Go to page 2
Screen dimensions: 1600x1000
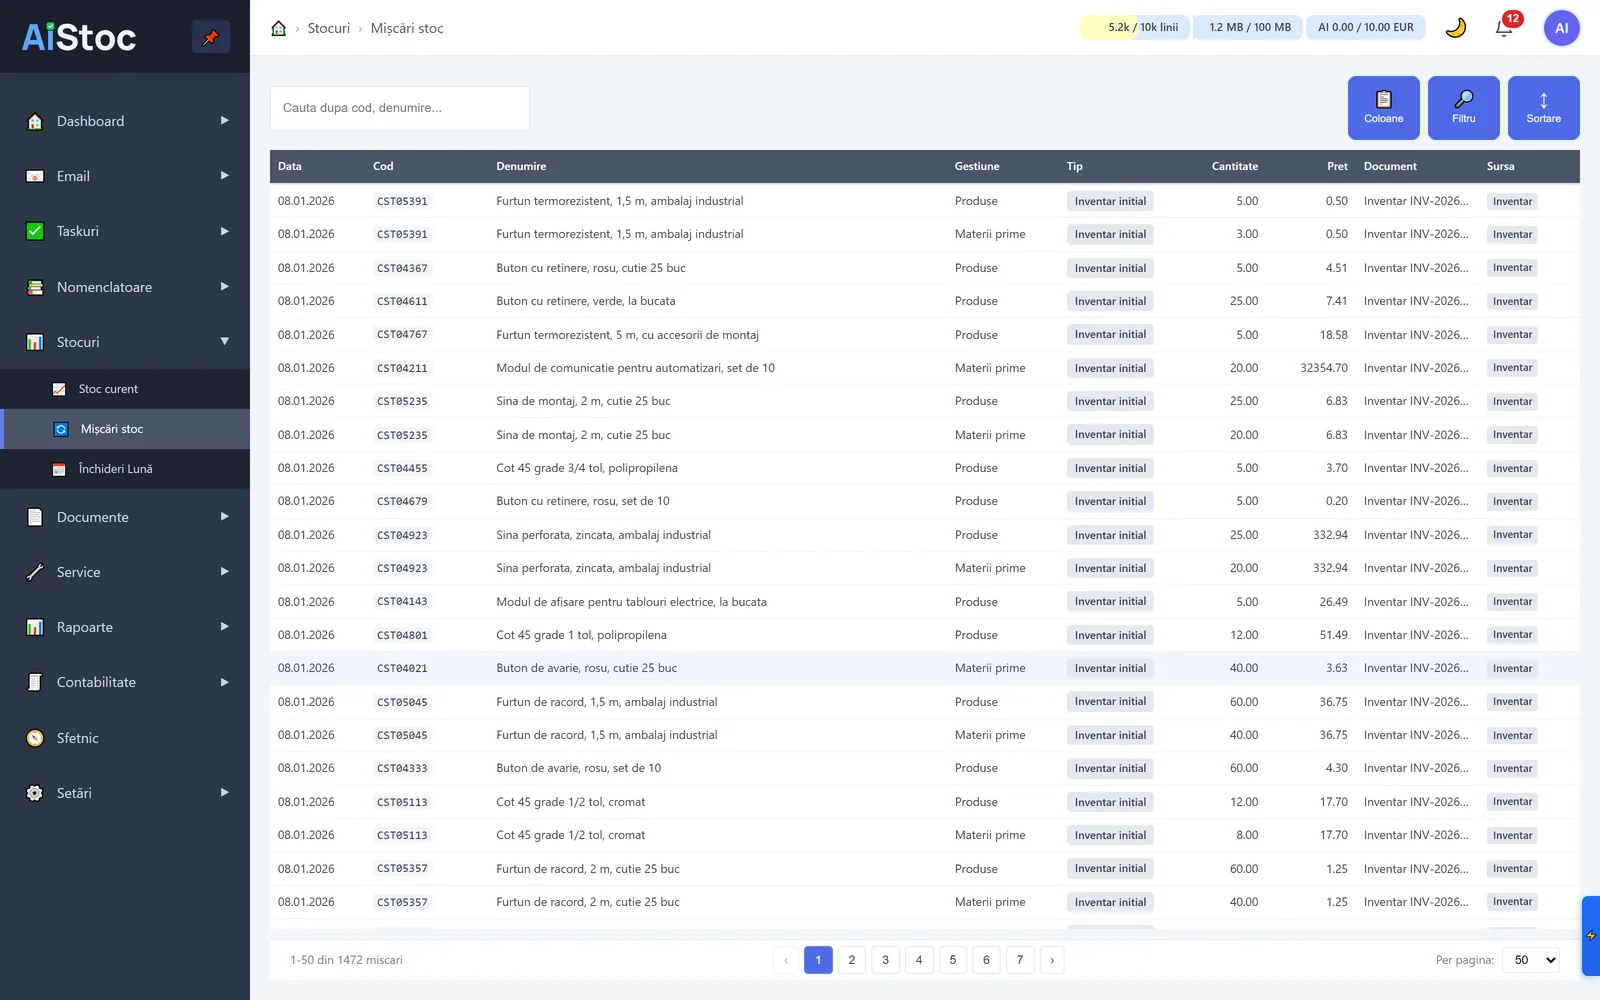(852, 960)
